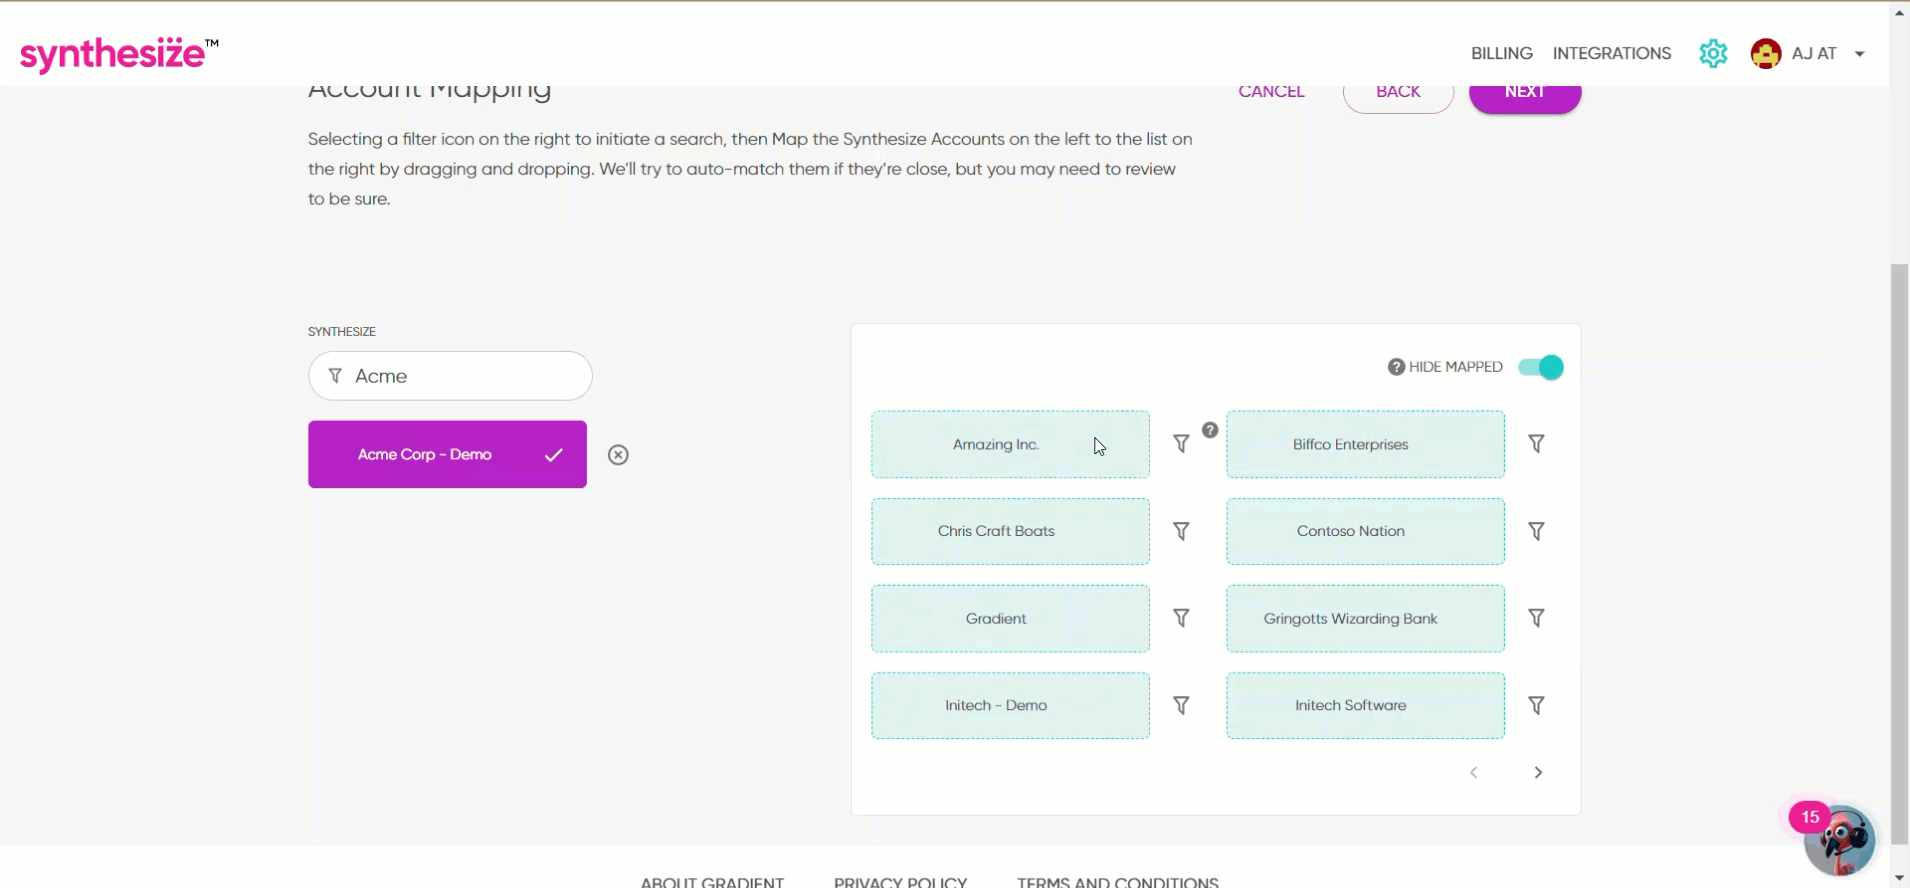The image size is (1910, 888).
Task: Click the filter icon next to Gradient
Action: point(1181,618)
